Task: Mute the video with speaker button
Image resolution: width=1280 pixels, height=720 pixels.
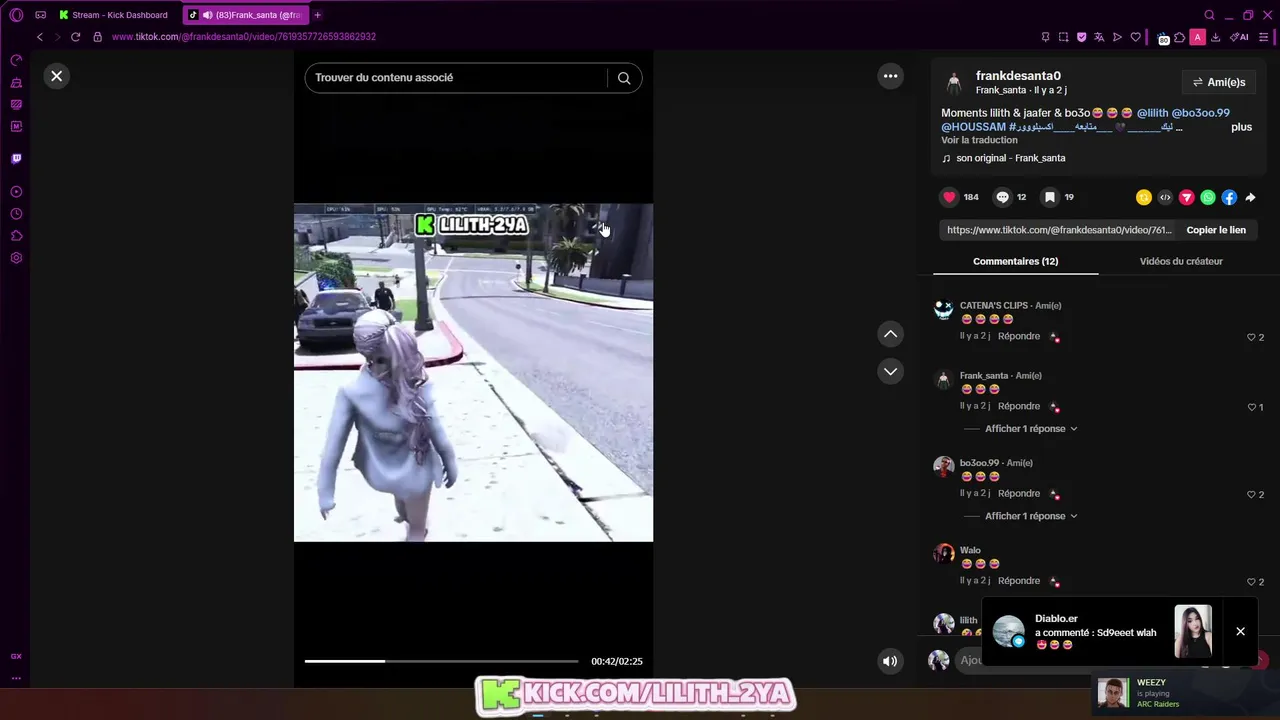Action: tap(890, 661)
